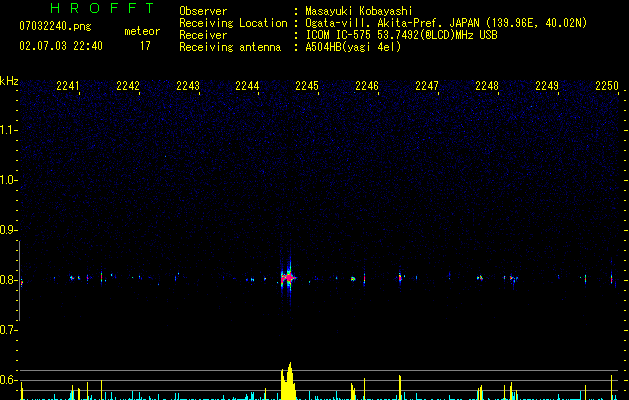Click the 0.9 kHz axis label
The width and height of the screenshot is (629, 400).
tap(8, 230)
